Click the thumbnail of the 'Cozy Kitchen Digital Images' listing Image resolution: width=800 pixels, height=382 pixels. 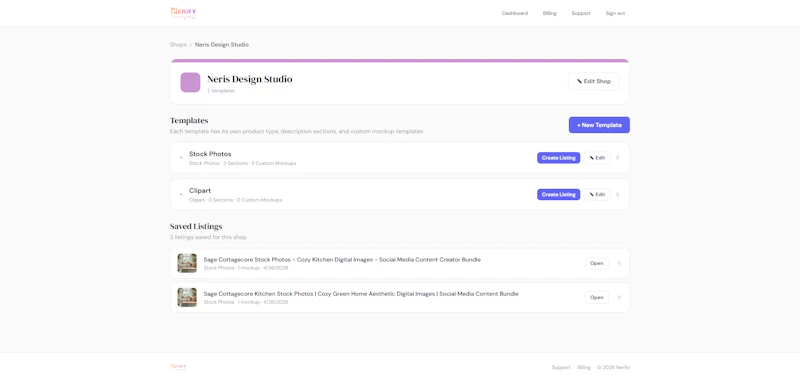coord(187,263)
